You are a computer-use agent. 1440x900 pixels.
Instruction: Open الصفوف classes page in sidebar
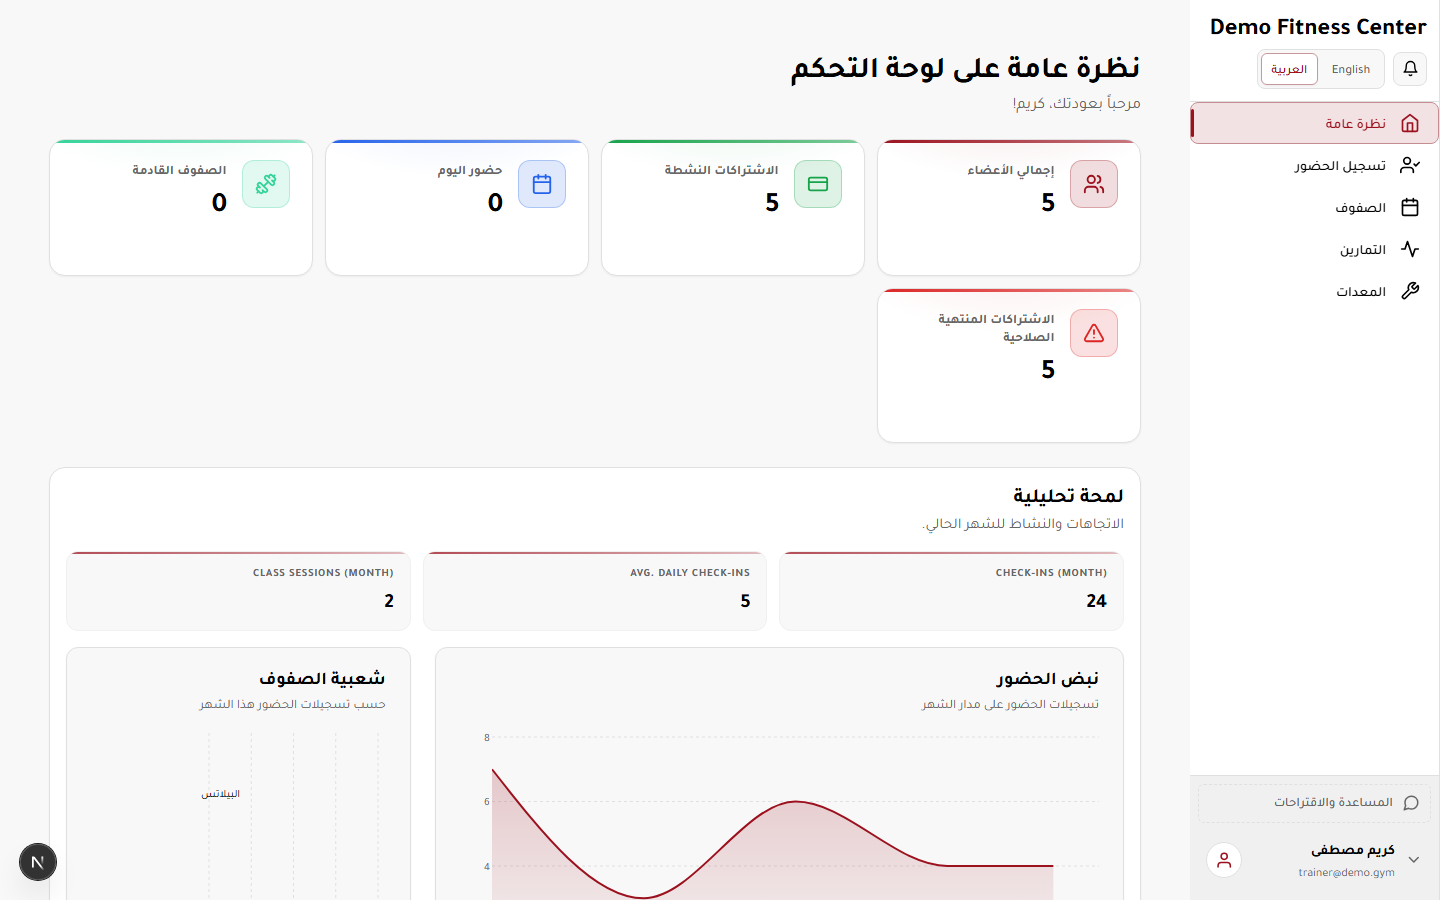pyautogui.click(x=1314, y=207)
